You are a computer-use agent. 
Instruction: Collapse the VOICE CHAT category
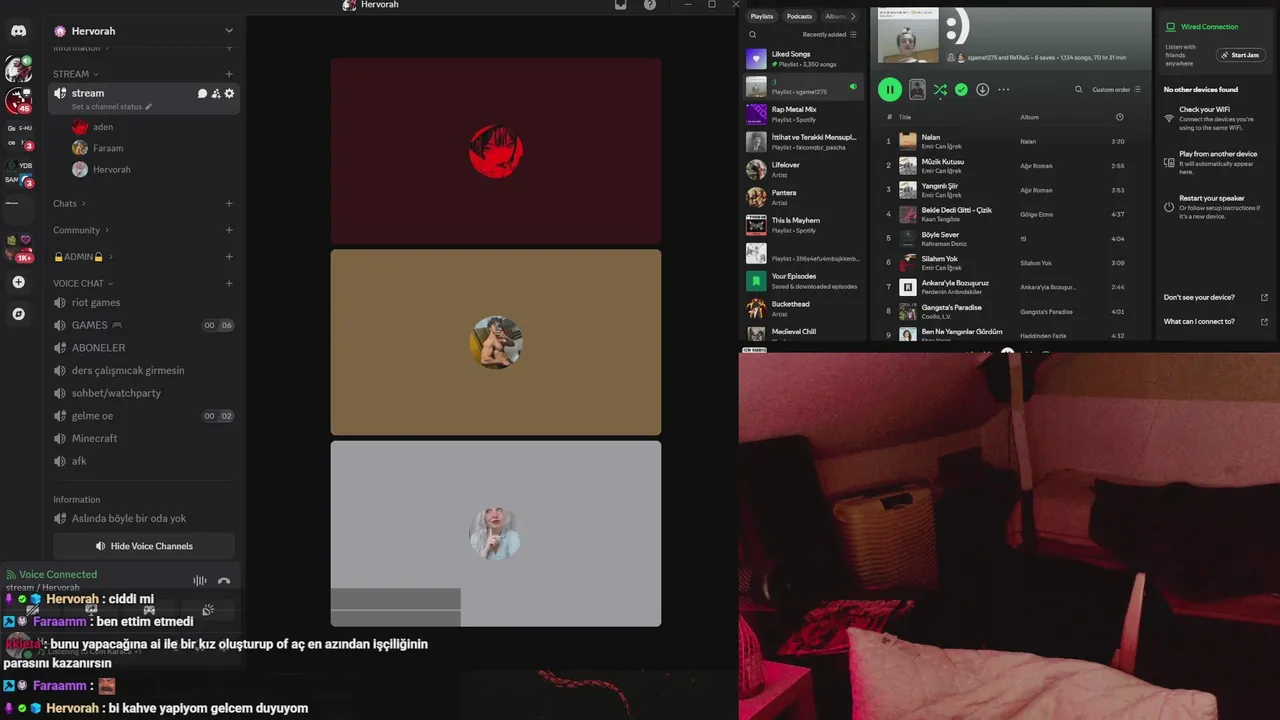84,283
